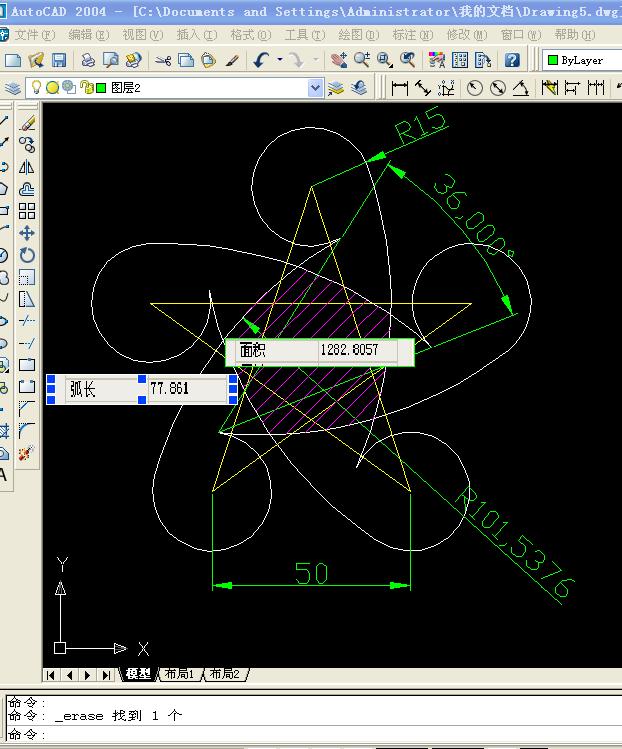The image size is (622, 749).
Task: Switch to the 布局1 layout tab
Action: 179,674
